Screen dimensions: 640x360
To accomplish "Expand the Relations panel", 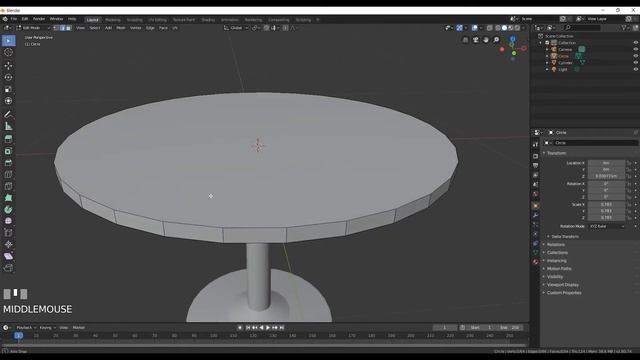I will tap(555, 245).
